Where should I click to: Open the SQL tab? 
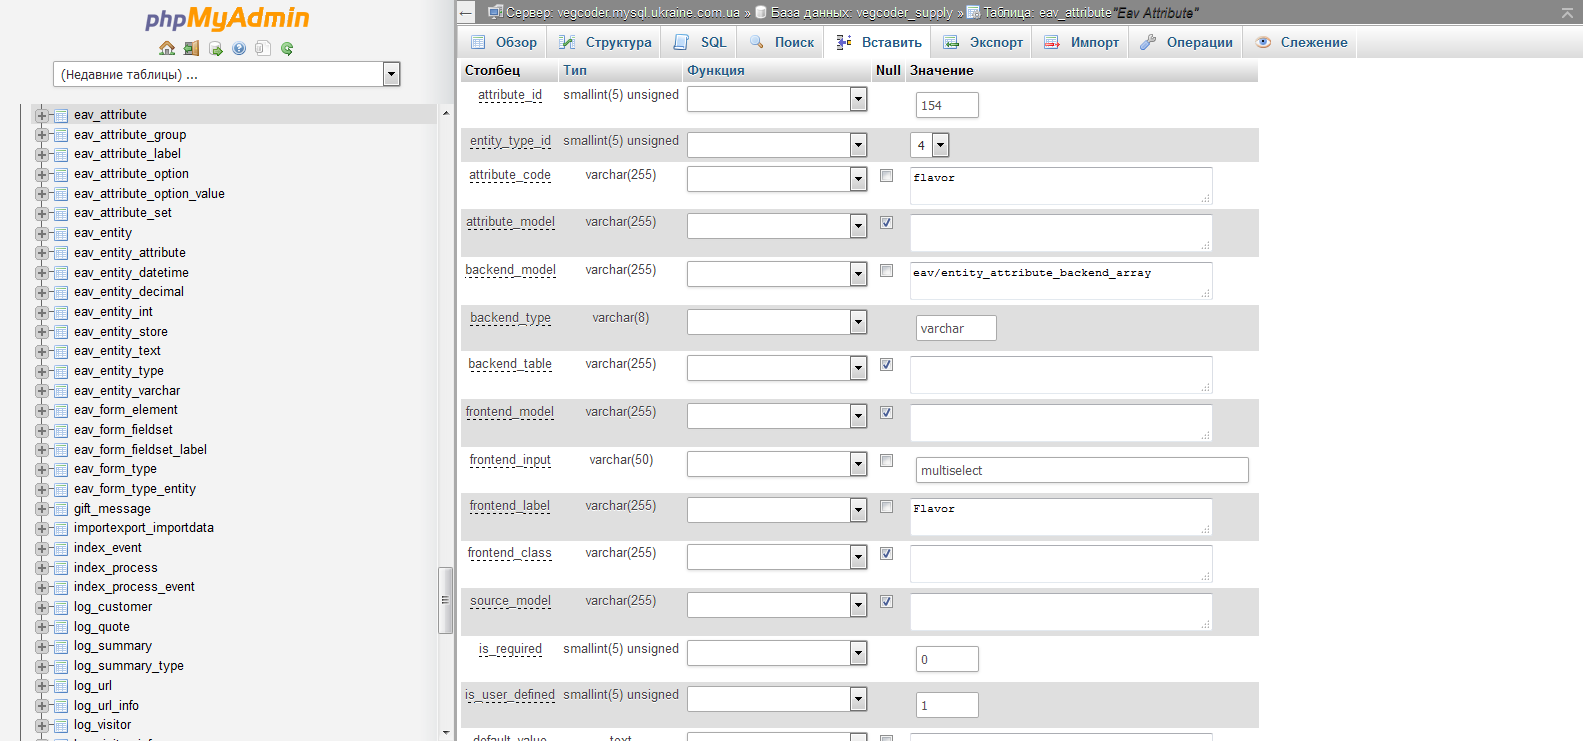[700, 42]
